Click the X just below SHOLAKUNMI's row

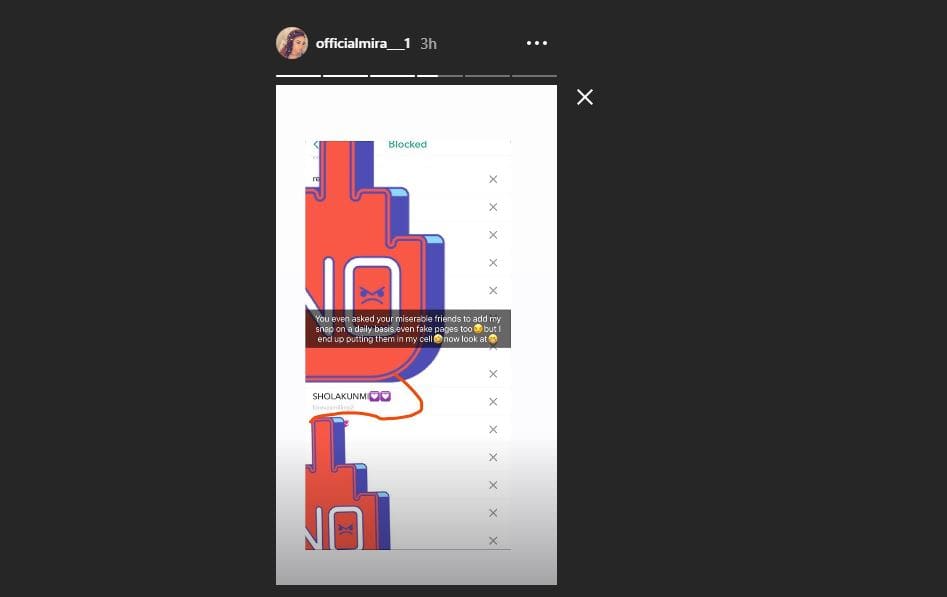pos(493,430)
